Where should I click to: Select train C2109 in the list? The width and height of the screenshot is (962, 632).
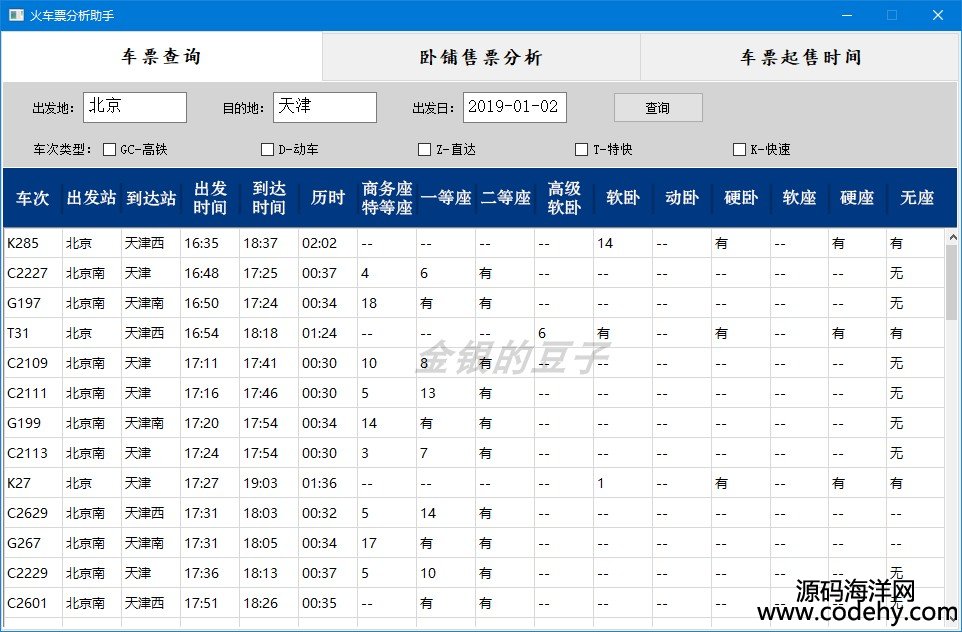(x=474, y=363)
